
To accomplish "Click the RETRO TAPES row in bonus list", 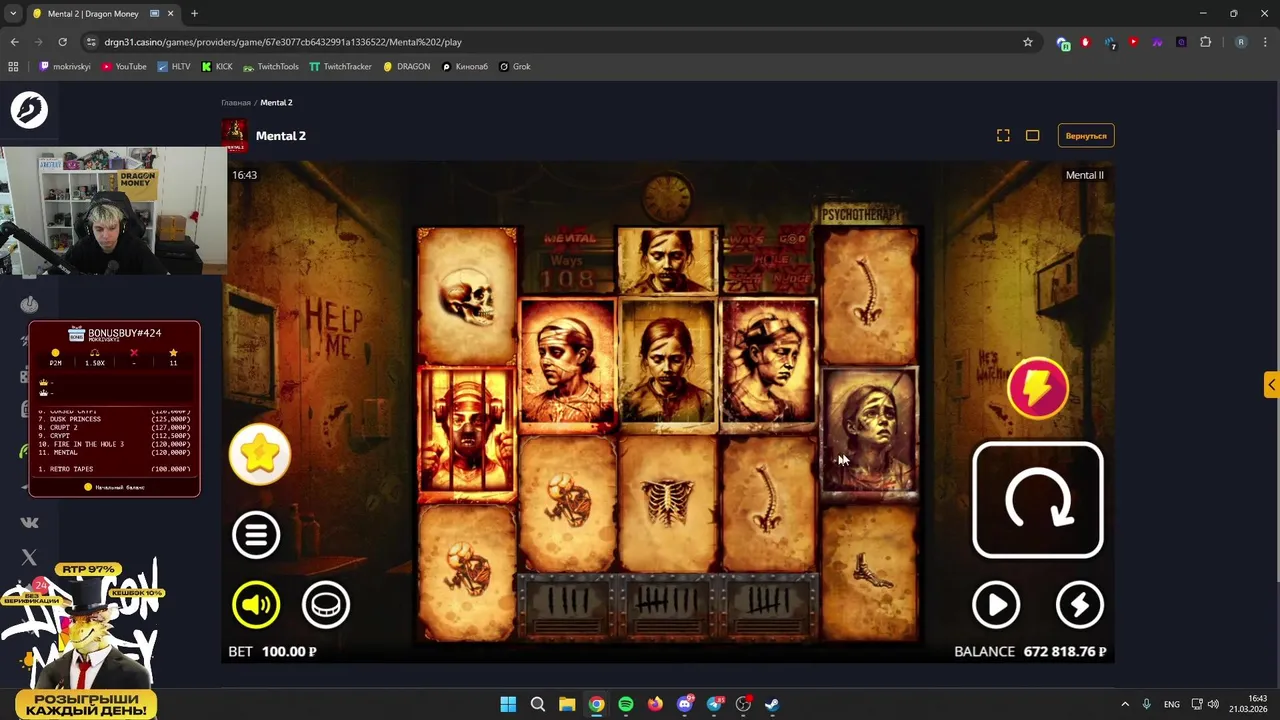I will [114, 469].
